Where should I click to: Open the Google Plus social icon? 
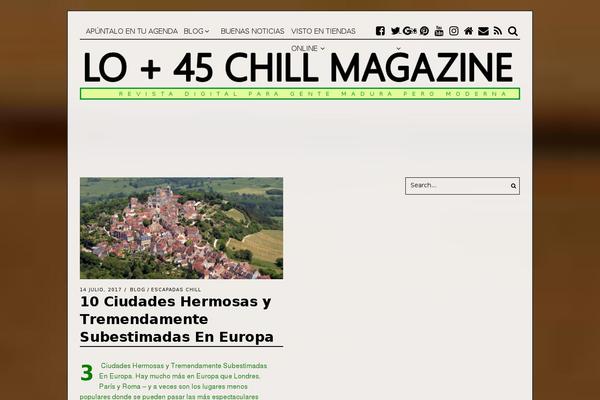[409, 31]
